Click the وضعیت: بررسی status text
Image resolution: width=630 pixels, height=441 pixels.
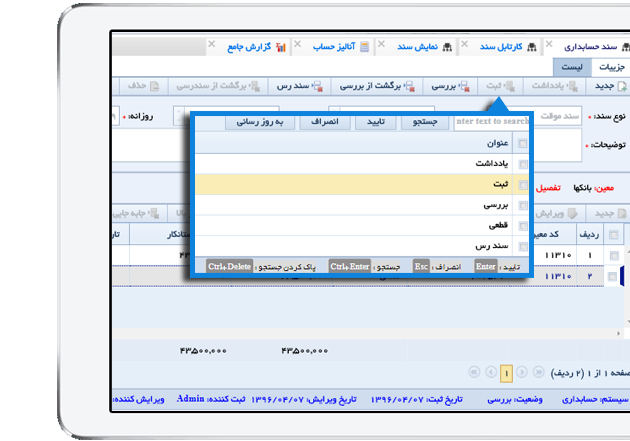click(515, 400)
